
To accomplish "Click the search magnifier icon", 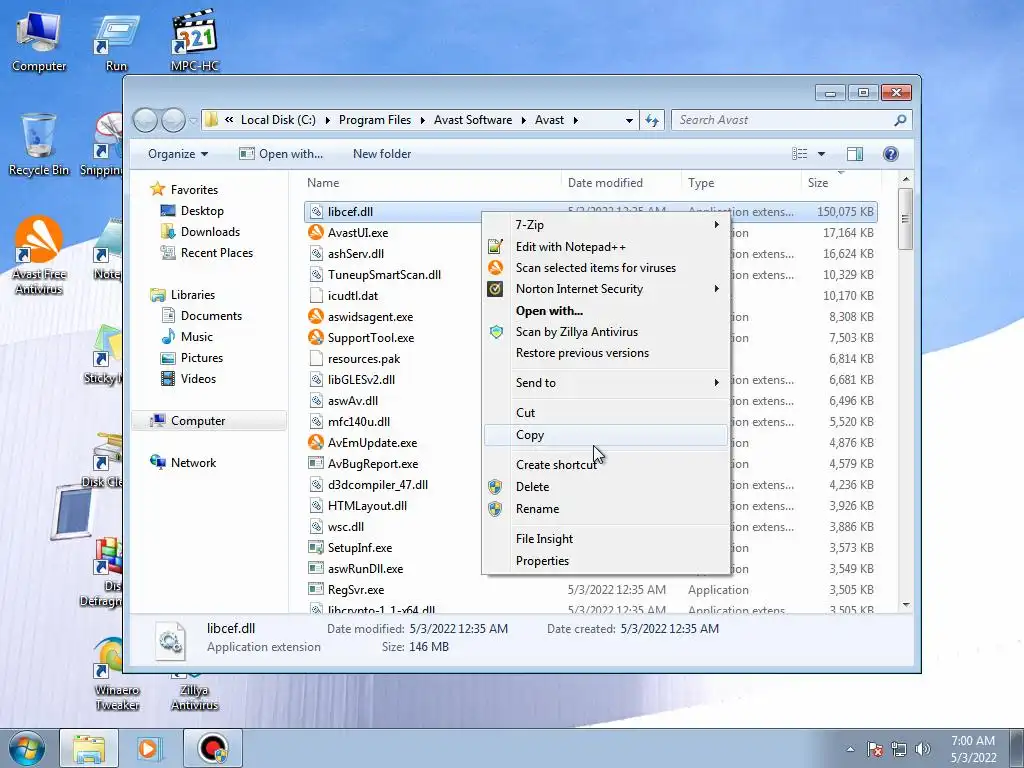I will (900, 120).
